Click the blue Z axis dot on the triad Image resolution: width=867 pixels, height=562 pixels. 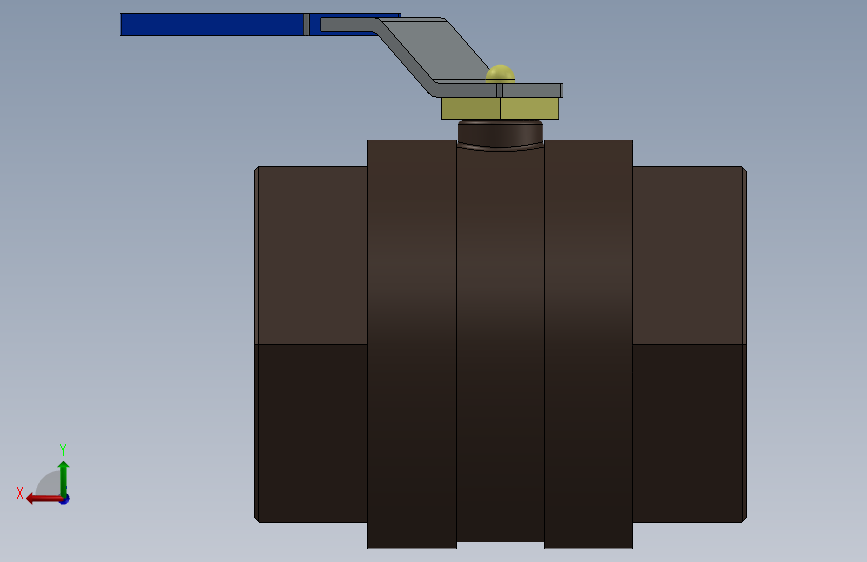[65, 500]
